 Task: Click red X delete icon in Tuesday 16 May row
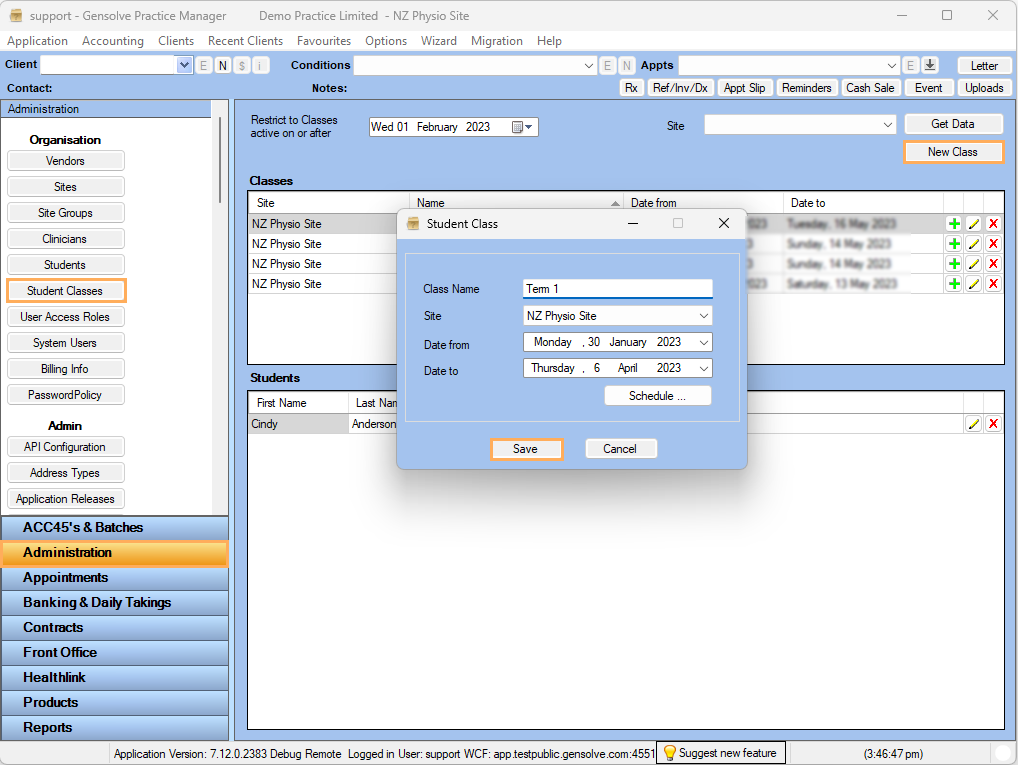(x=993, y=224)
